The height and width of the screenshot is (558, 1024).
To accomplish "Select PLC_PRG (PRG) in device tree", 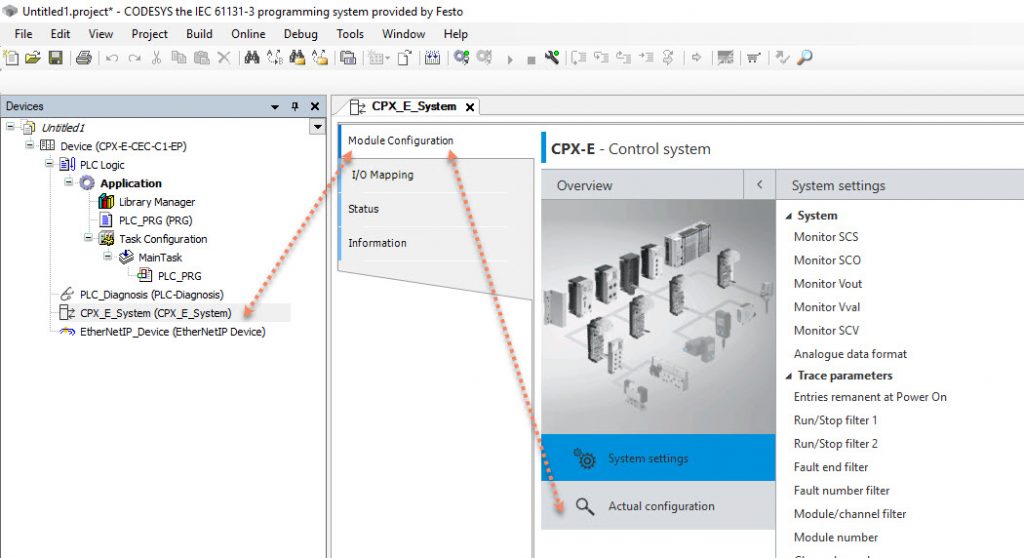I will point(155,220).
